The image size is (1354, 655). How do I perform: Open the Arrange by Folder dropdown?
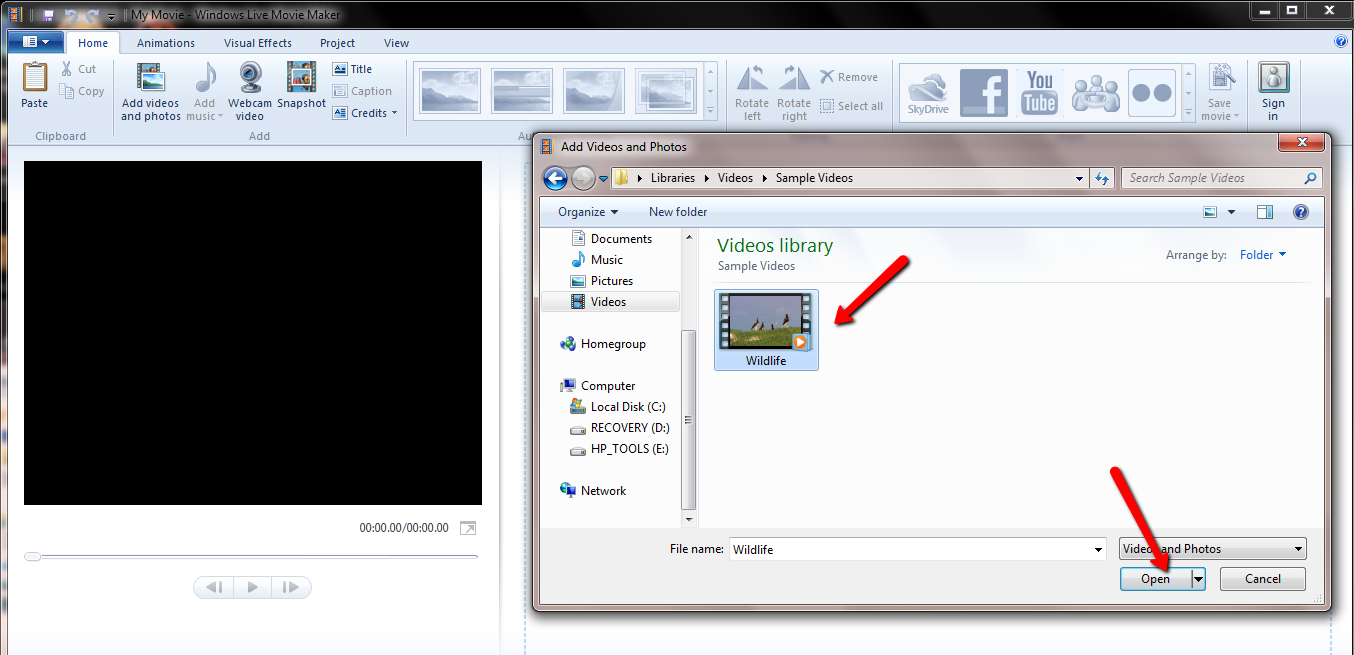1262,255
